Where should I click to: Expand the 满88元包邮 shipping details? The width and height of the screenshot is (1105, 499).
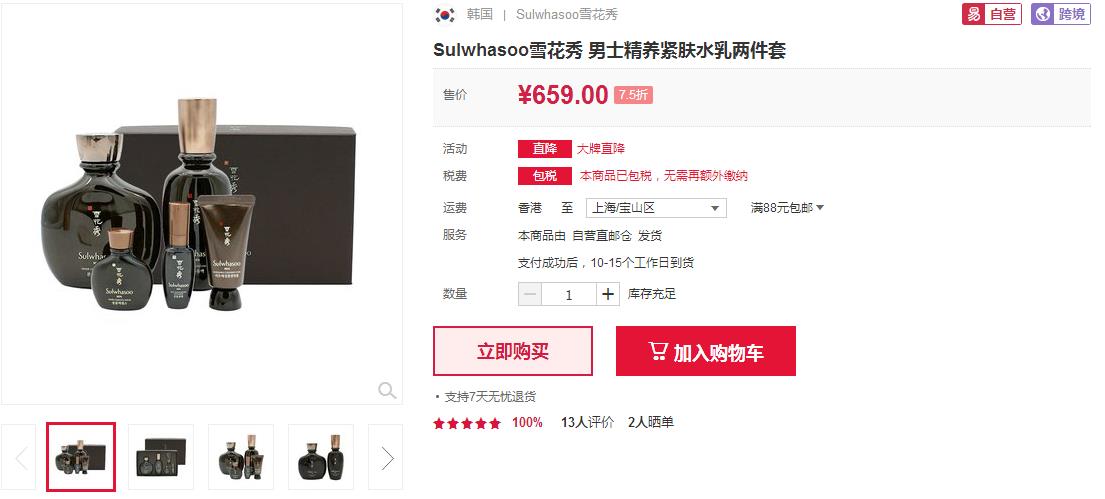click(787, 208)
